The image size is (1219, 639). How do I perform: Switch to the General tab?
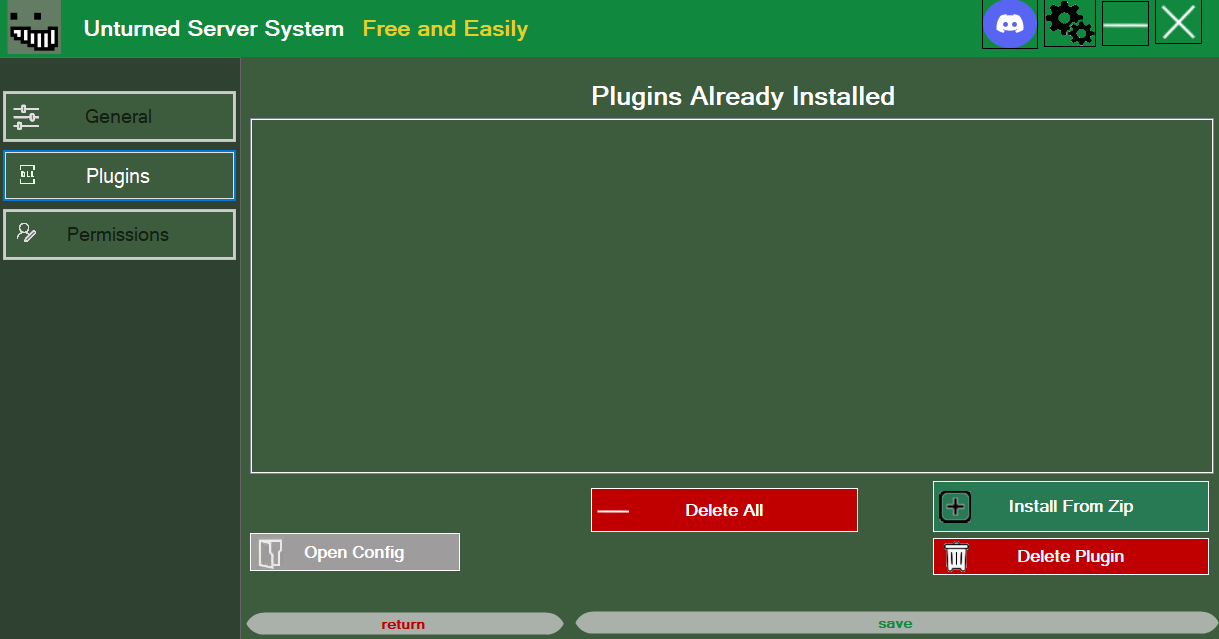[119, 117]
